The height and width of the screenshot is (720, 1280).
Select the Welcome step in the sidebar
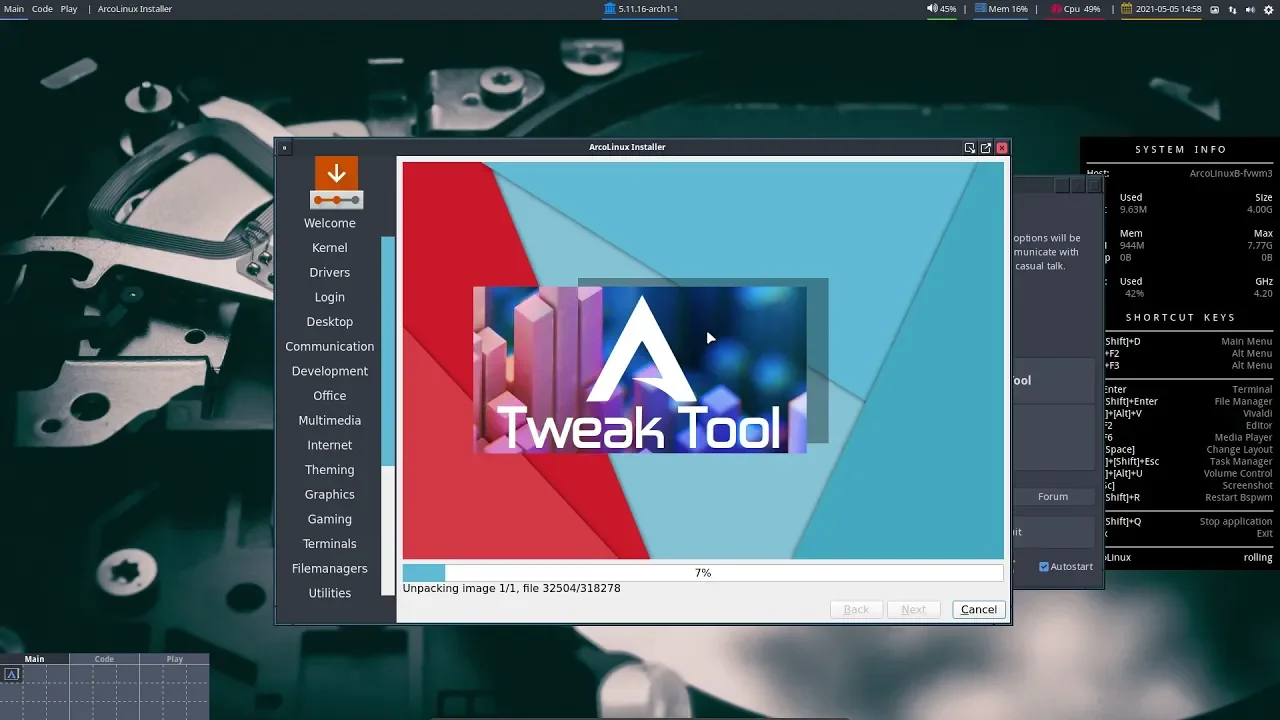coord(330,223)
